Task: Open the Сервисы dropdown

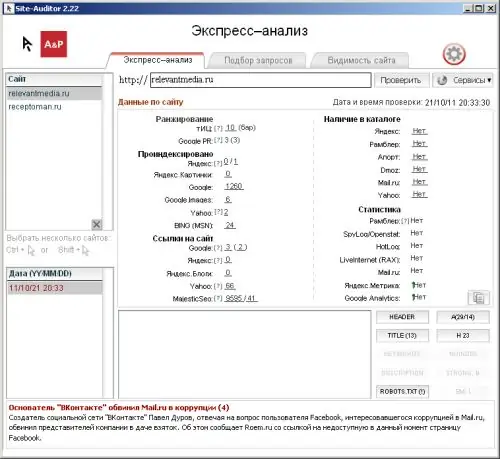Action: [x=463, y=80]
